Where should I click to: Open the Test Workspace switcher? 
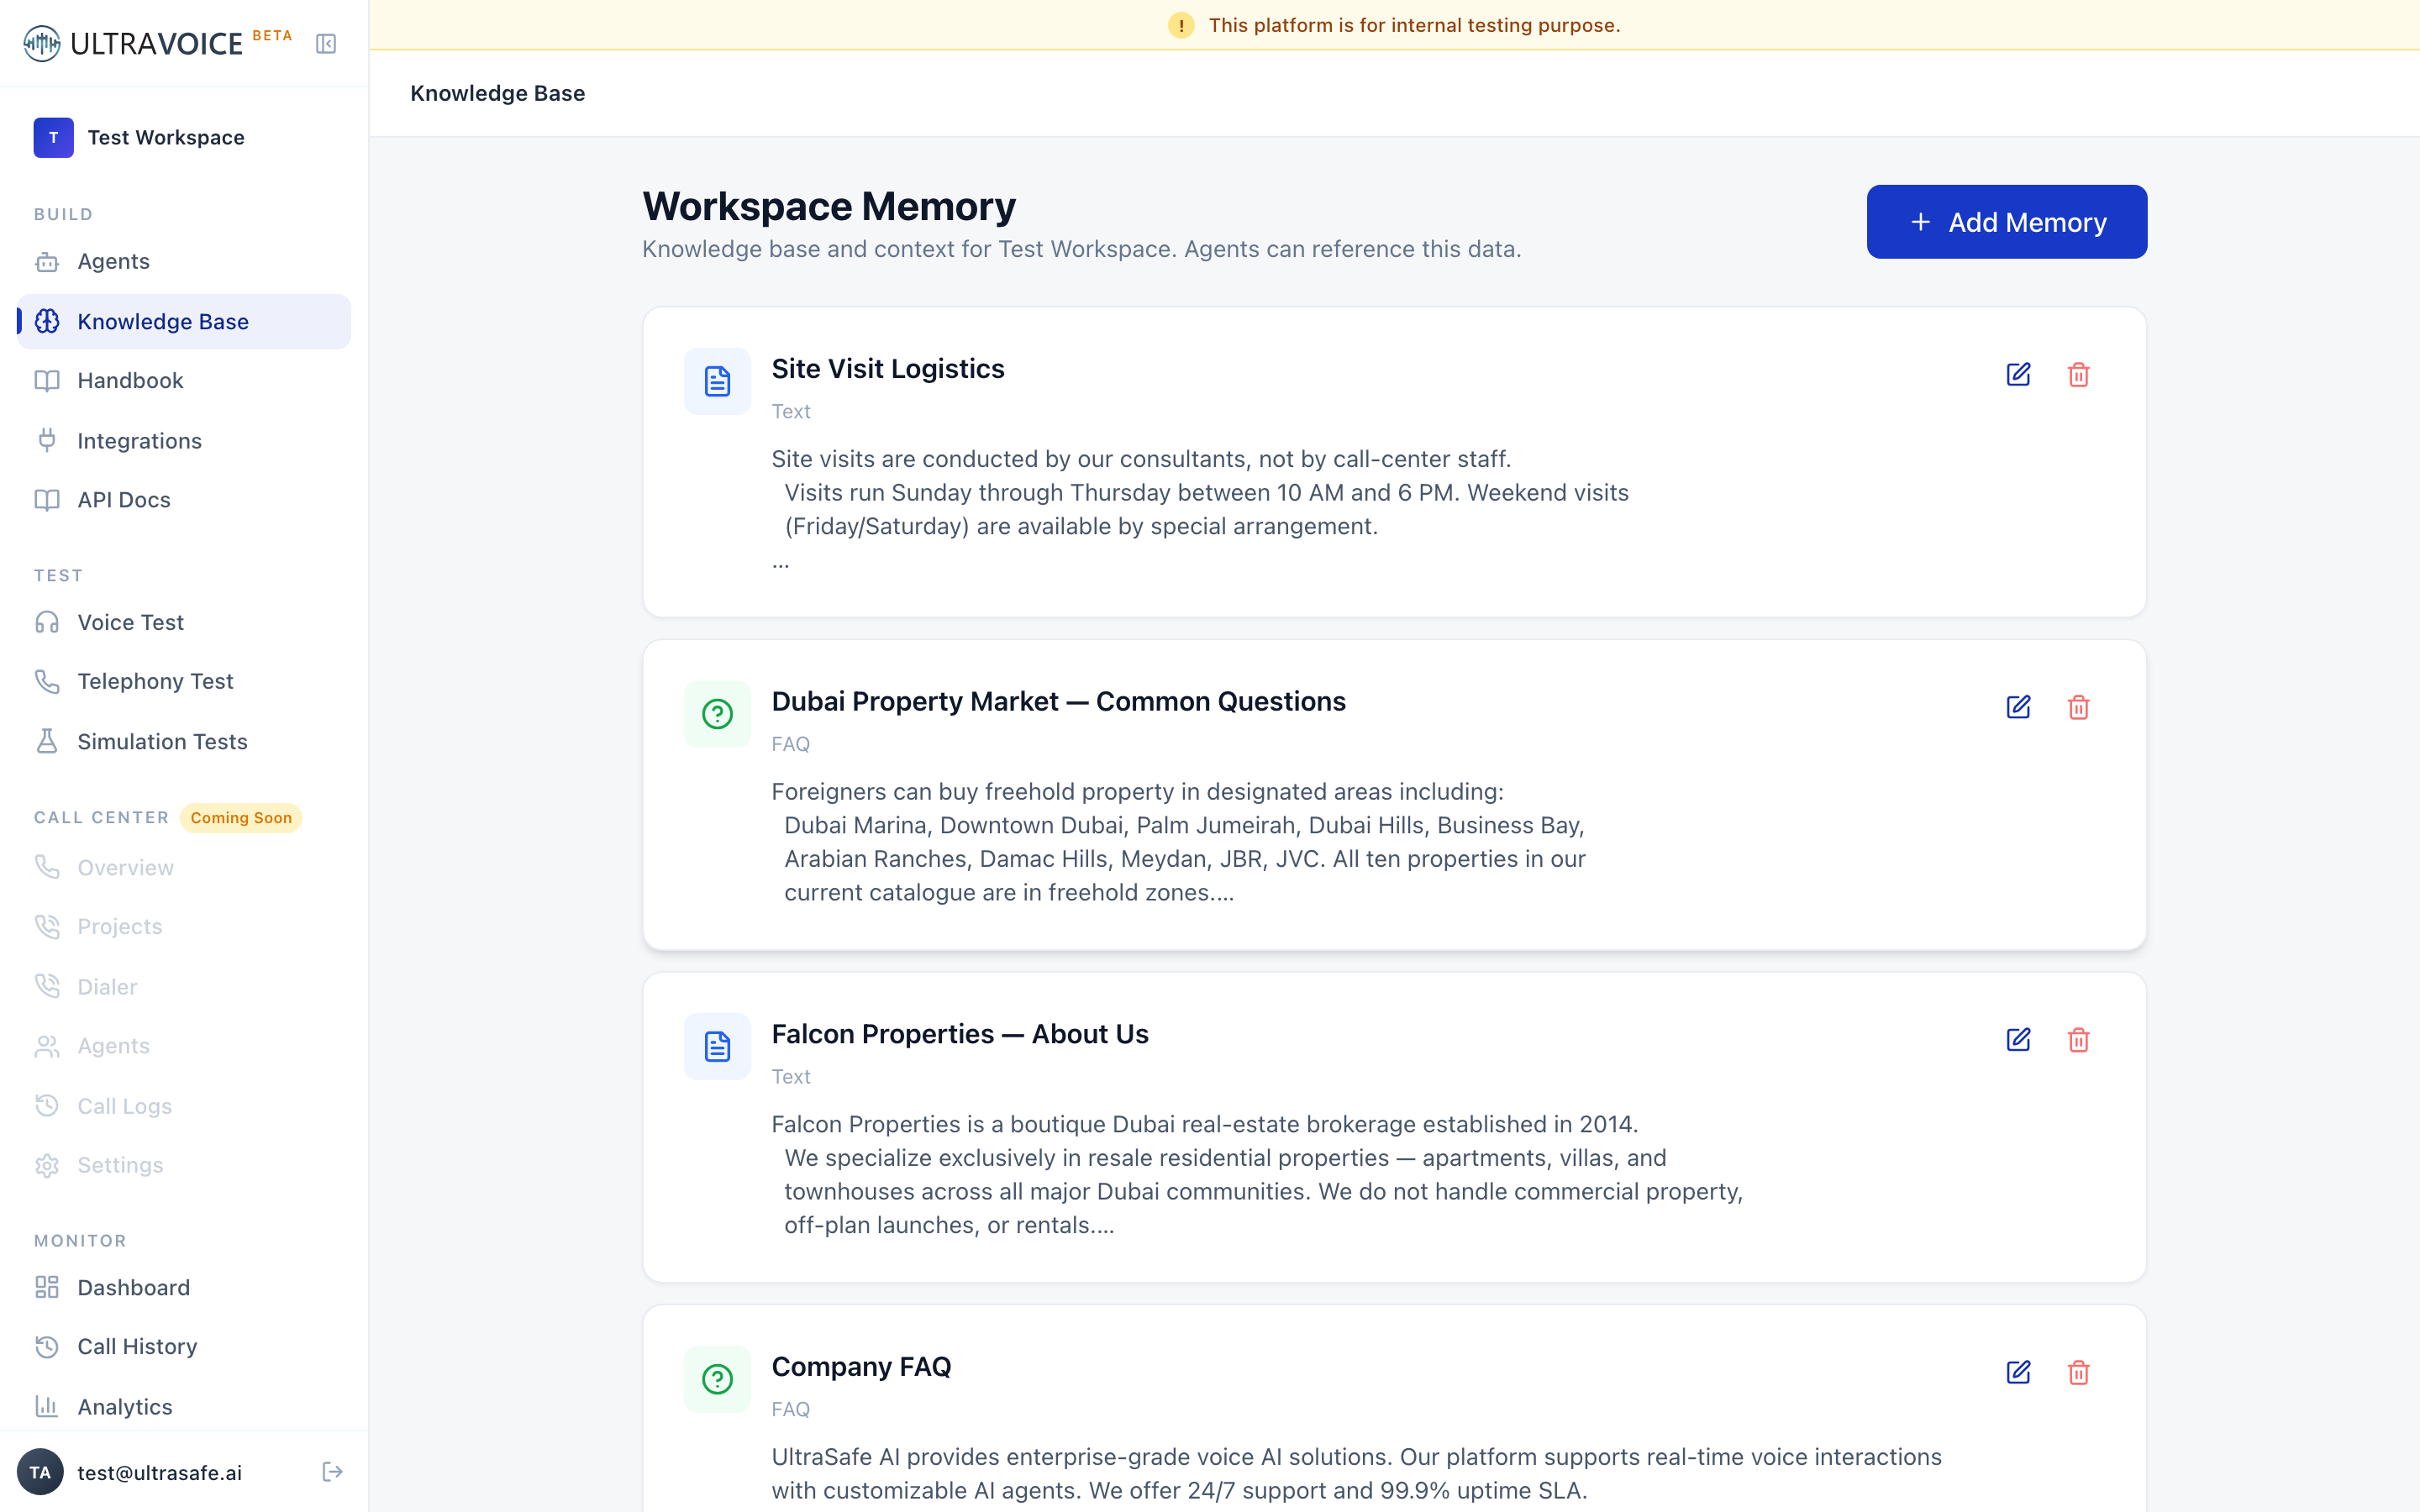pos(184,138)
